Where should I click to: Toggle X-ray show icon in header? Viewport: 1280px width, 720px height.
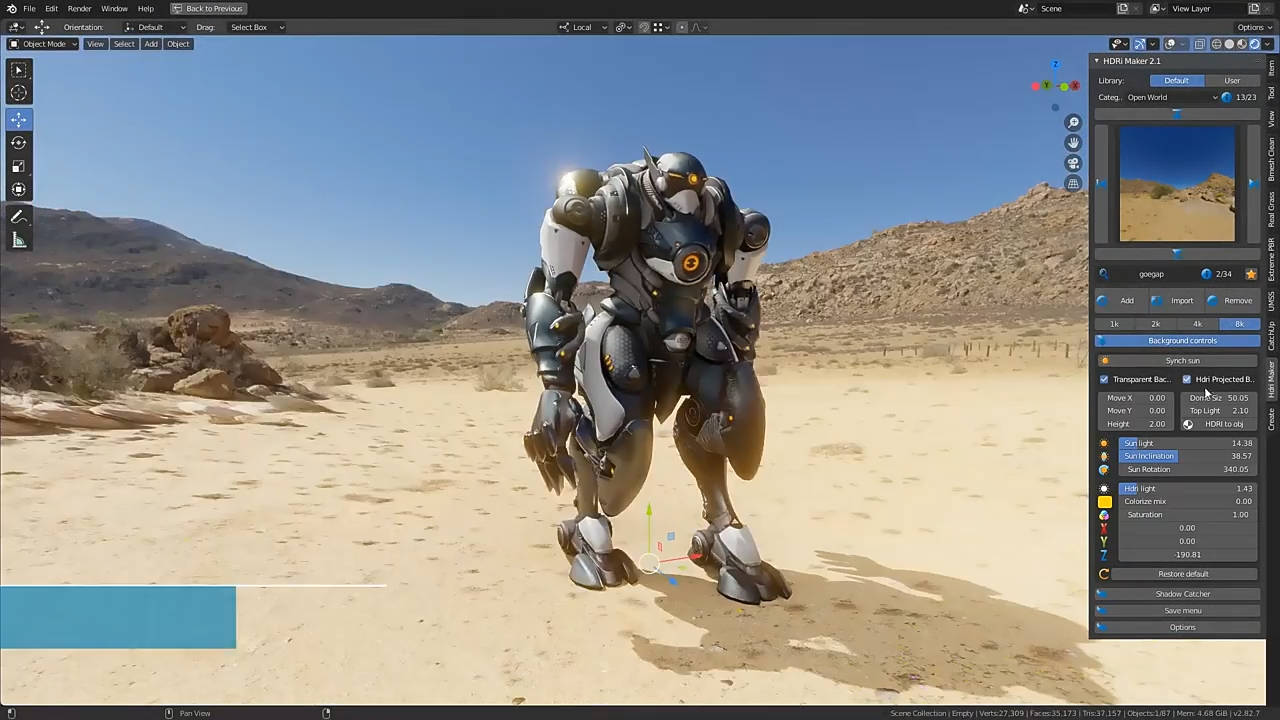click(x=1200, y=44)
